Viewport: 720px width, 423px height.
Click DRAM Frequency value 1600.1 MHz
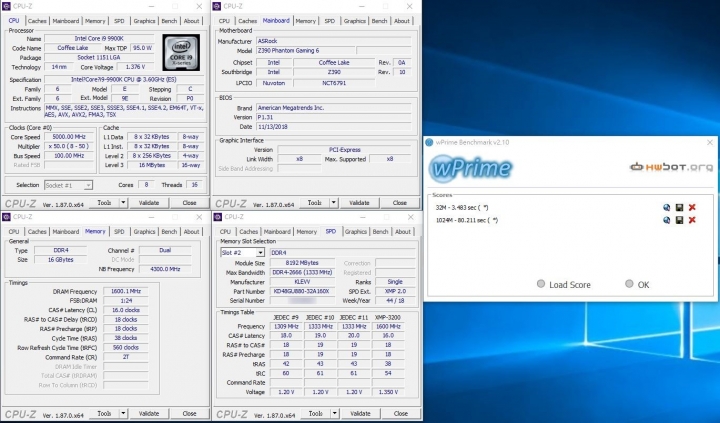126,291
